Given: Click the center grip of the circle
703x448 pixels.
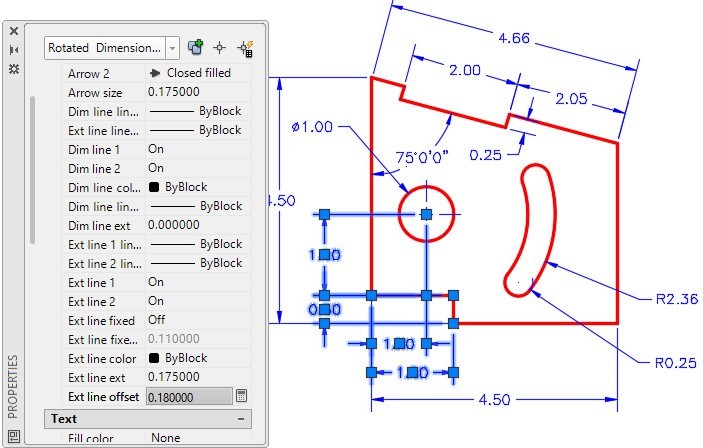Looking at the screenshot, I should pyautogui.click(x=427, y=214).
